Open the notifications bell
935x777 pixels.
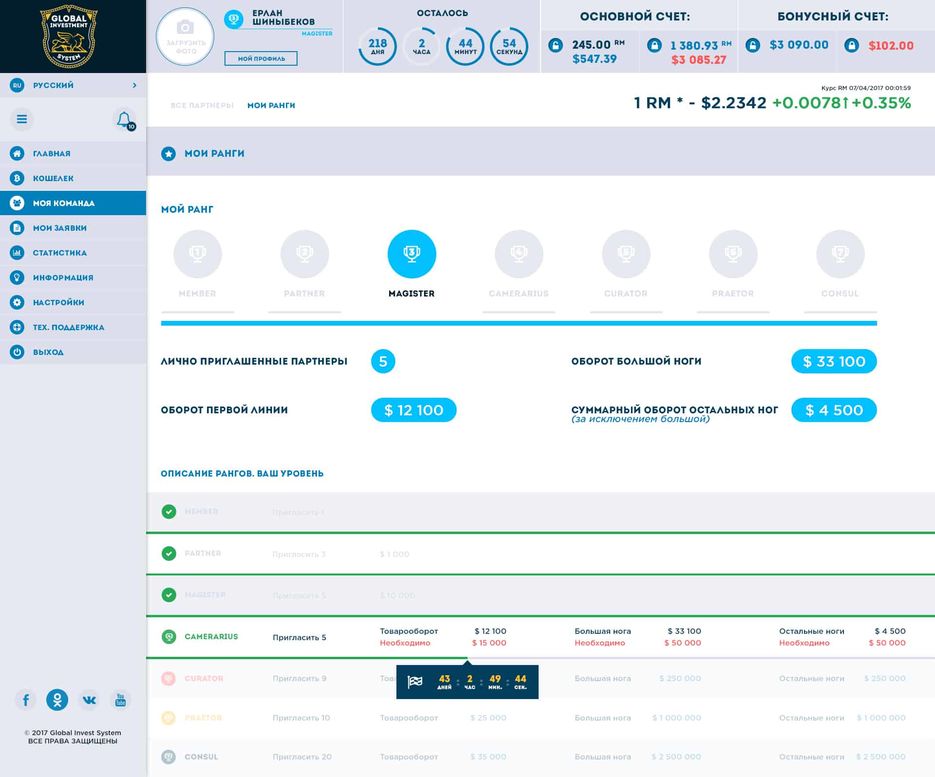[x=124, y=120]
